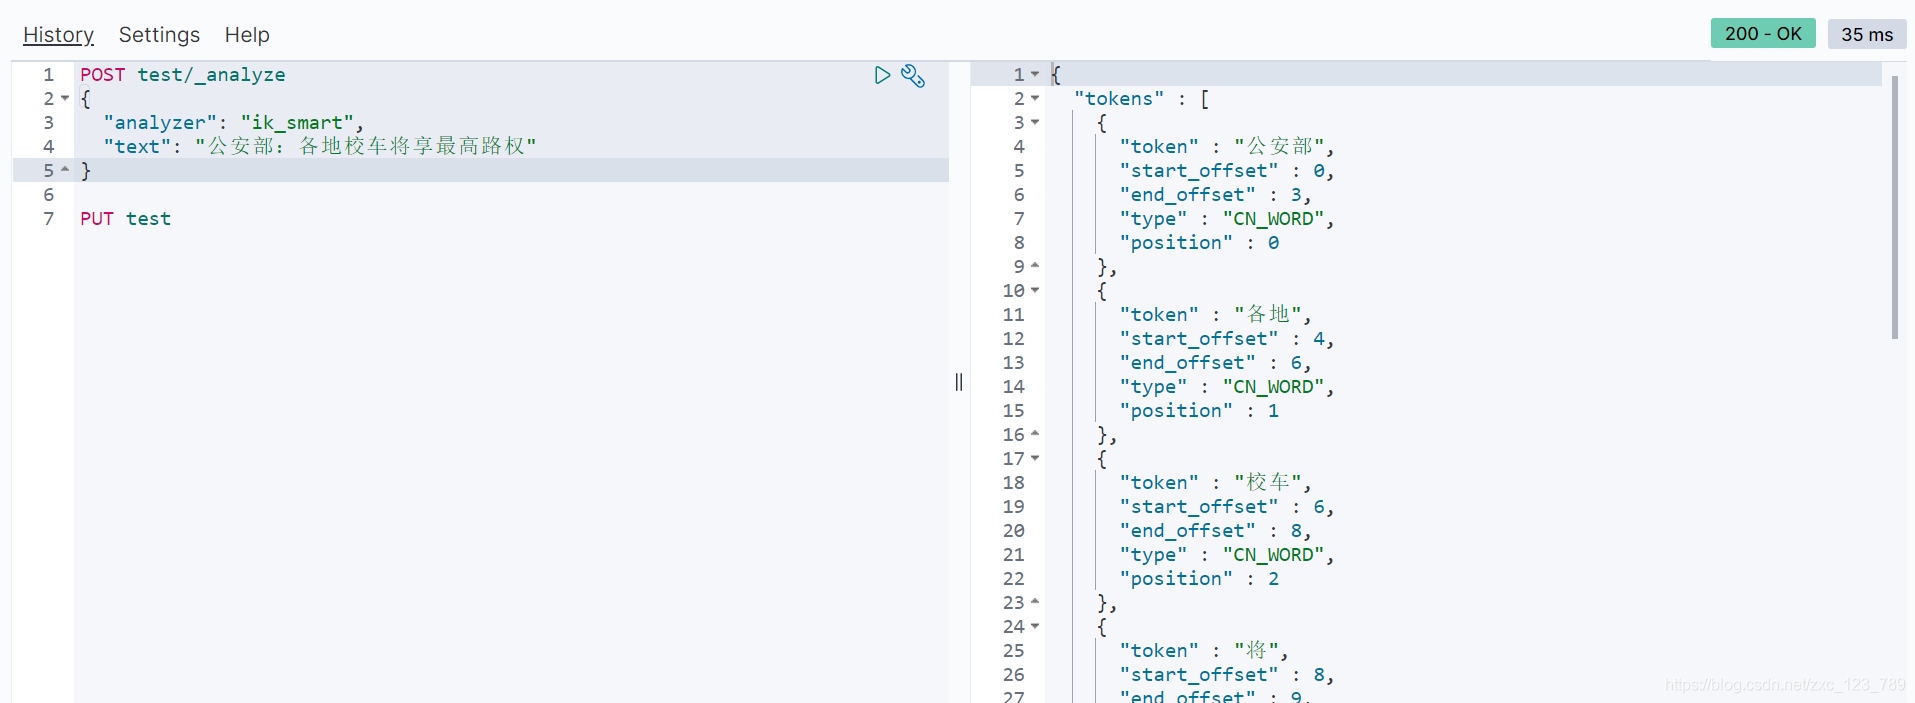
Task: Click "position" : 2 line
Action: 1200,579
